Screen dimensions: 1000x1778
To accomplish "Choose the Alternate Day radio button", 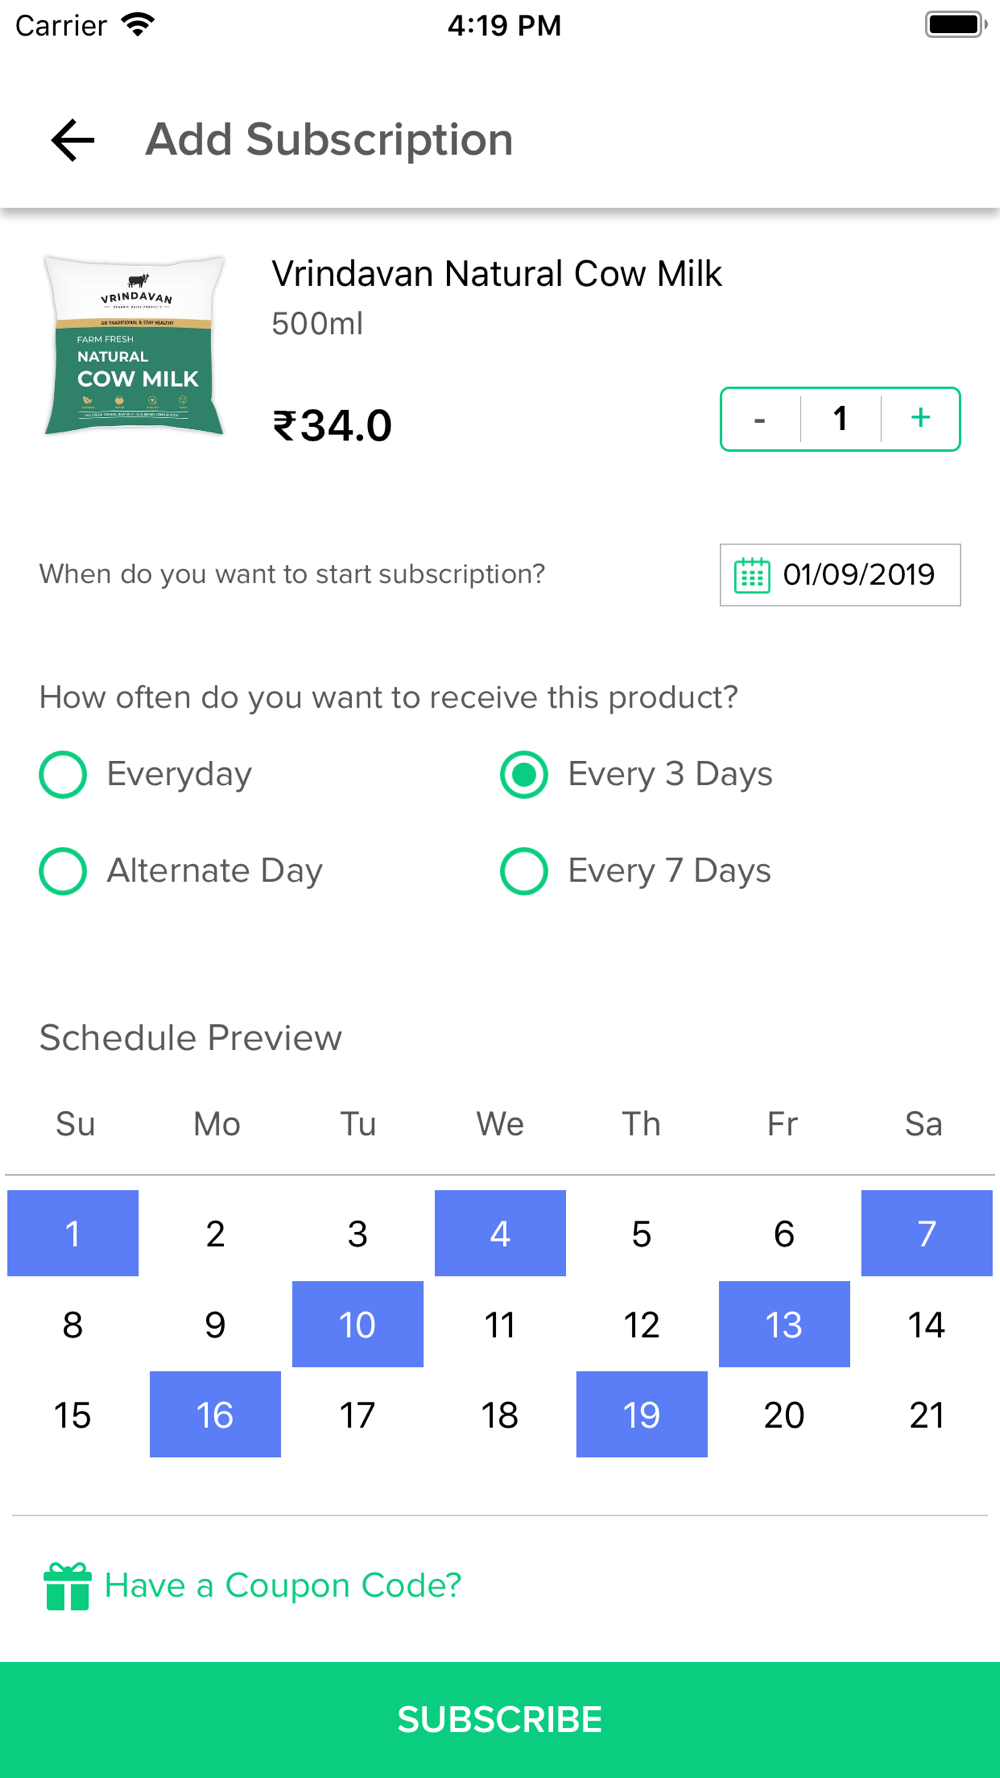I will (181, 871).
